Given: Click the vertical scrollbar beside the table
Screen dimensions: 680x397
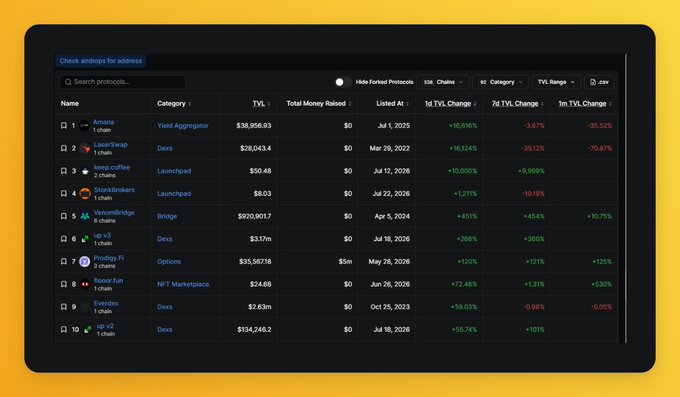Looking at the screenshot, I should tap(626, 198).
